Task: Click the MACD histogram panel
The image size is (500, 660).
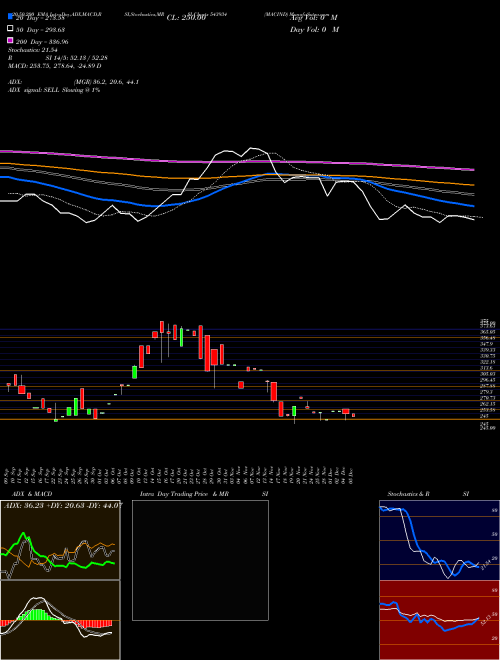Action: [60, 620]
